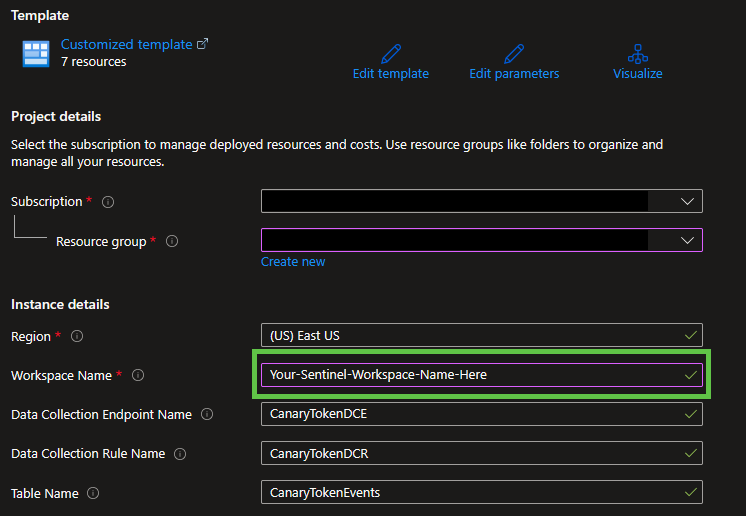The image size is (746, 516).
Task: Click the 'Resource group' label
Action: pos(101,242)
